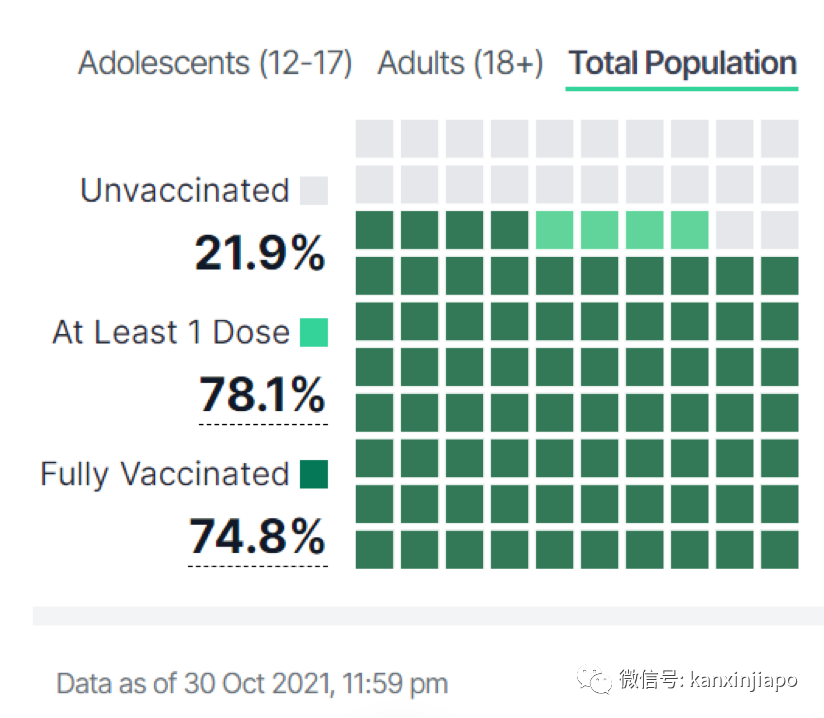Image resolution: width=824 pixels, height=718 pixels.
Task: Click the bottom-right dark green grid square
Action: tap(779, 549)
